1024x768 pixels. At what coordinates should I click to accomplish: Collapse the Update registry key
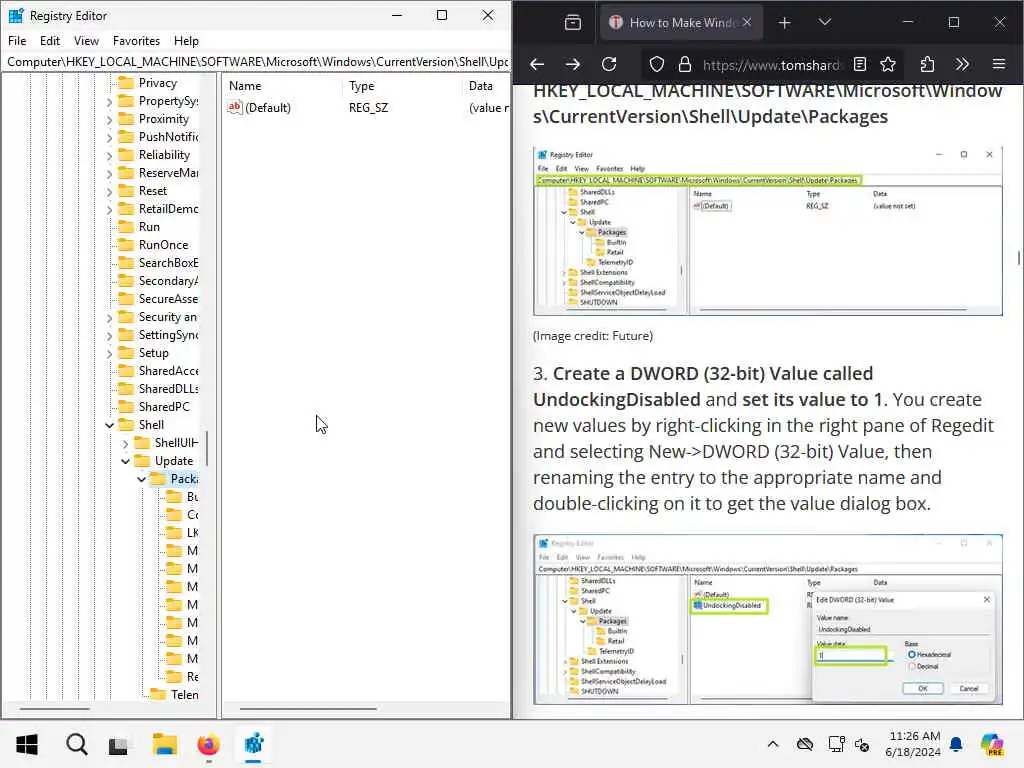point(125,461)
